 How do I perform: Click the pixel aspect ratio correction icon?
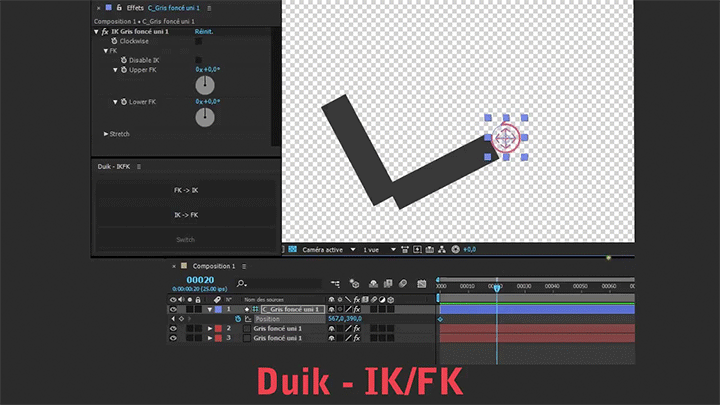click(405, 249)
